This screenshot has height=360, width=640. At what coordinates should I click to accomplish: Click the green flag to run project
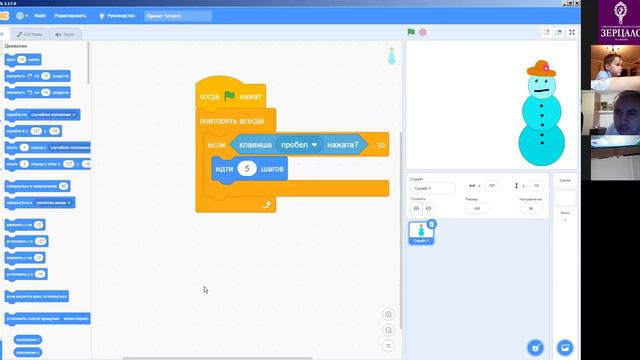pyautogui.click(x=411, y=32)
